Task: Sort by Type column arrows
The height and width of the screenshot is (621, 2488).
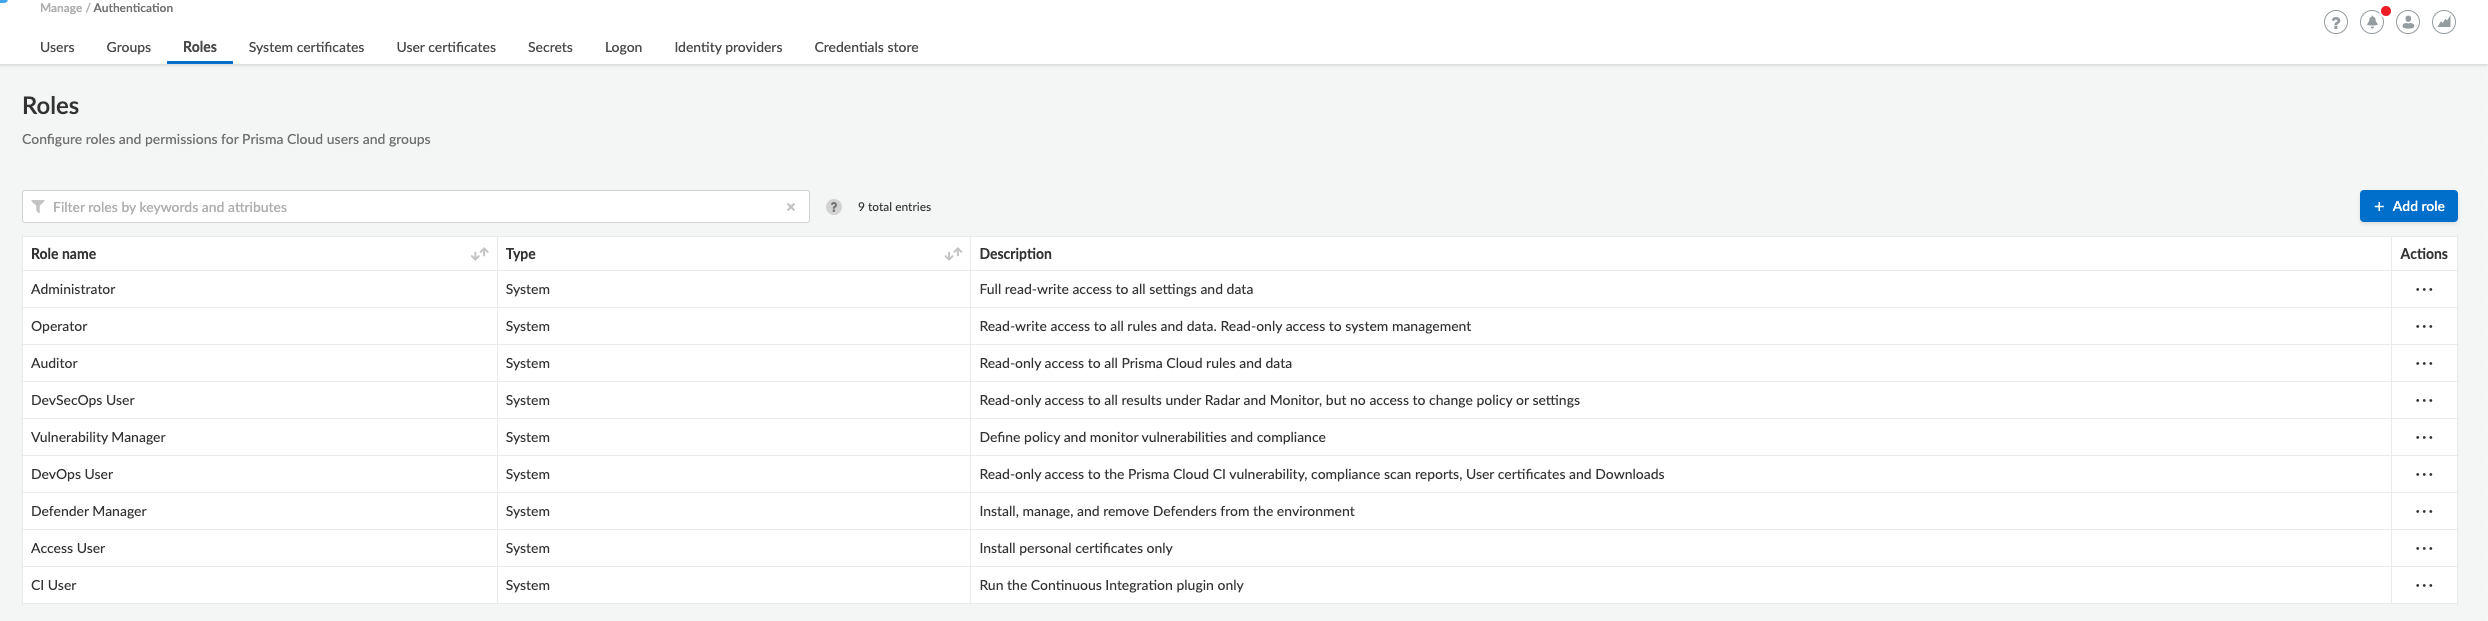Action: pos(953,254)
